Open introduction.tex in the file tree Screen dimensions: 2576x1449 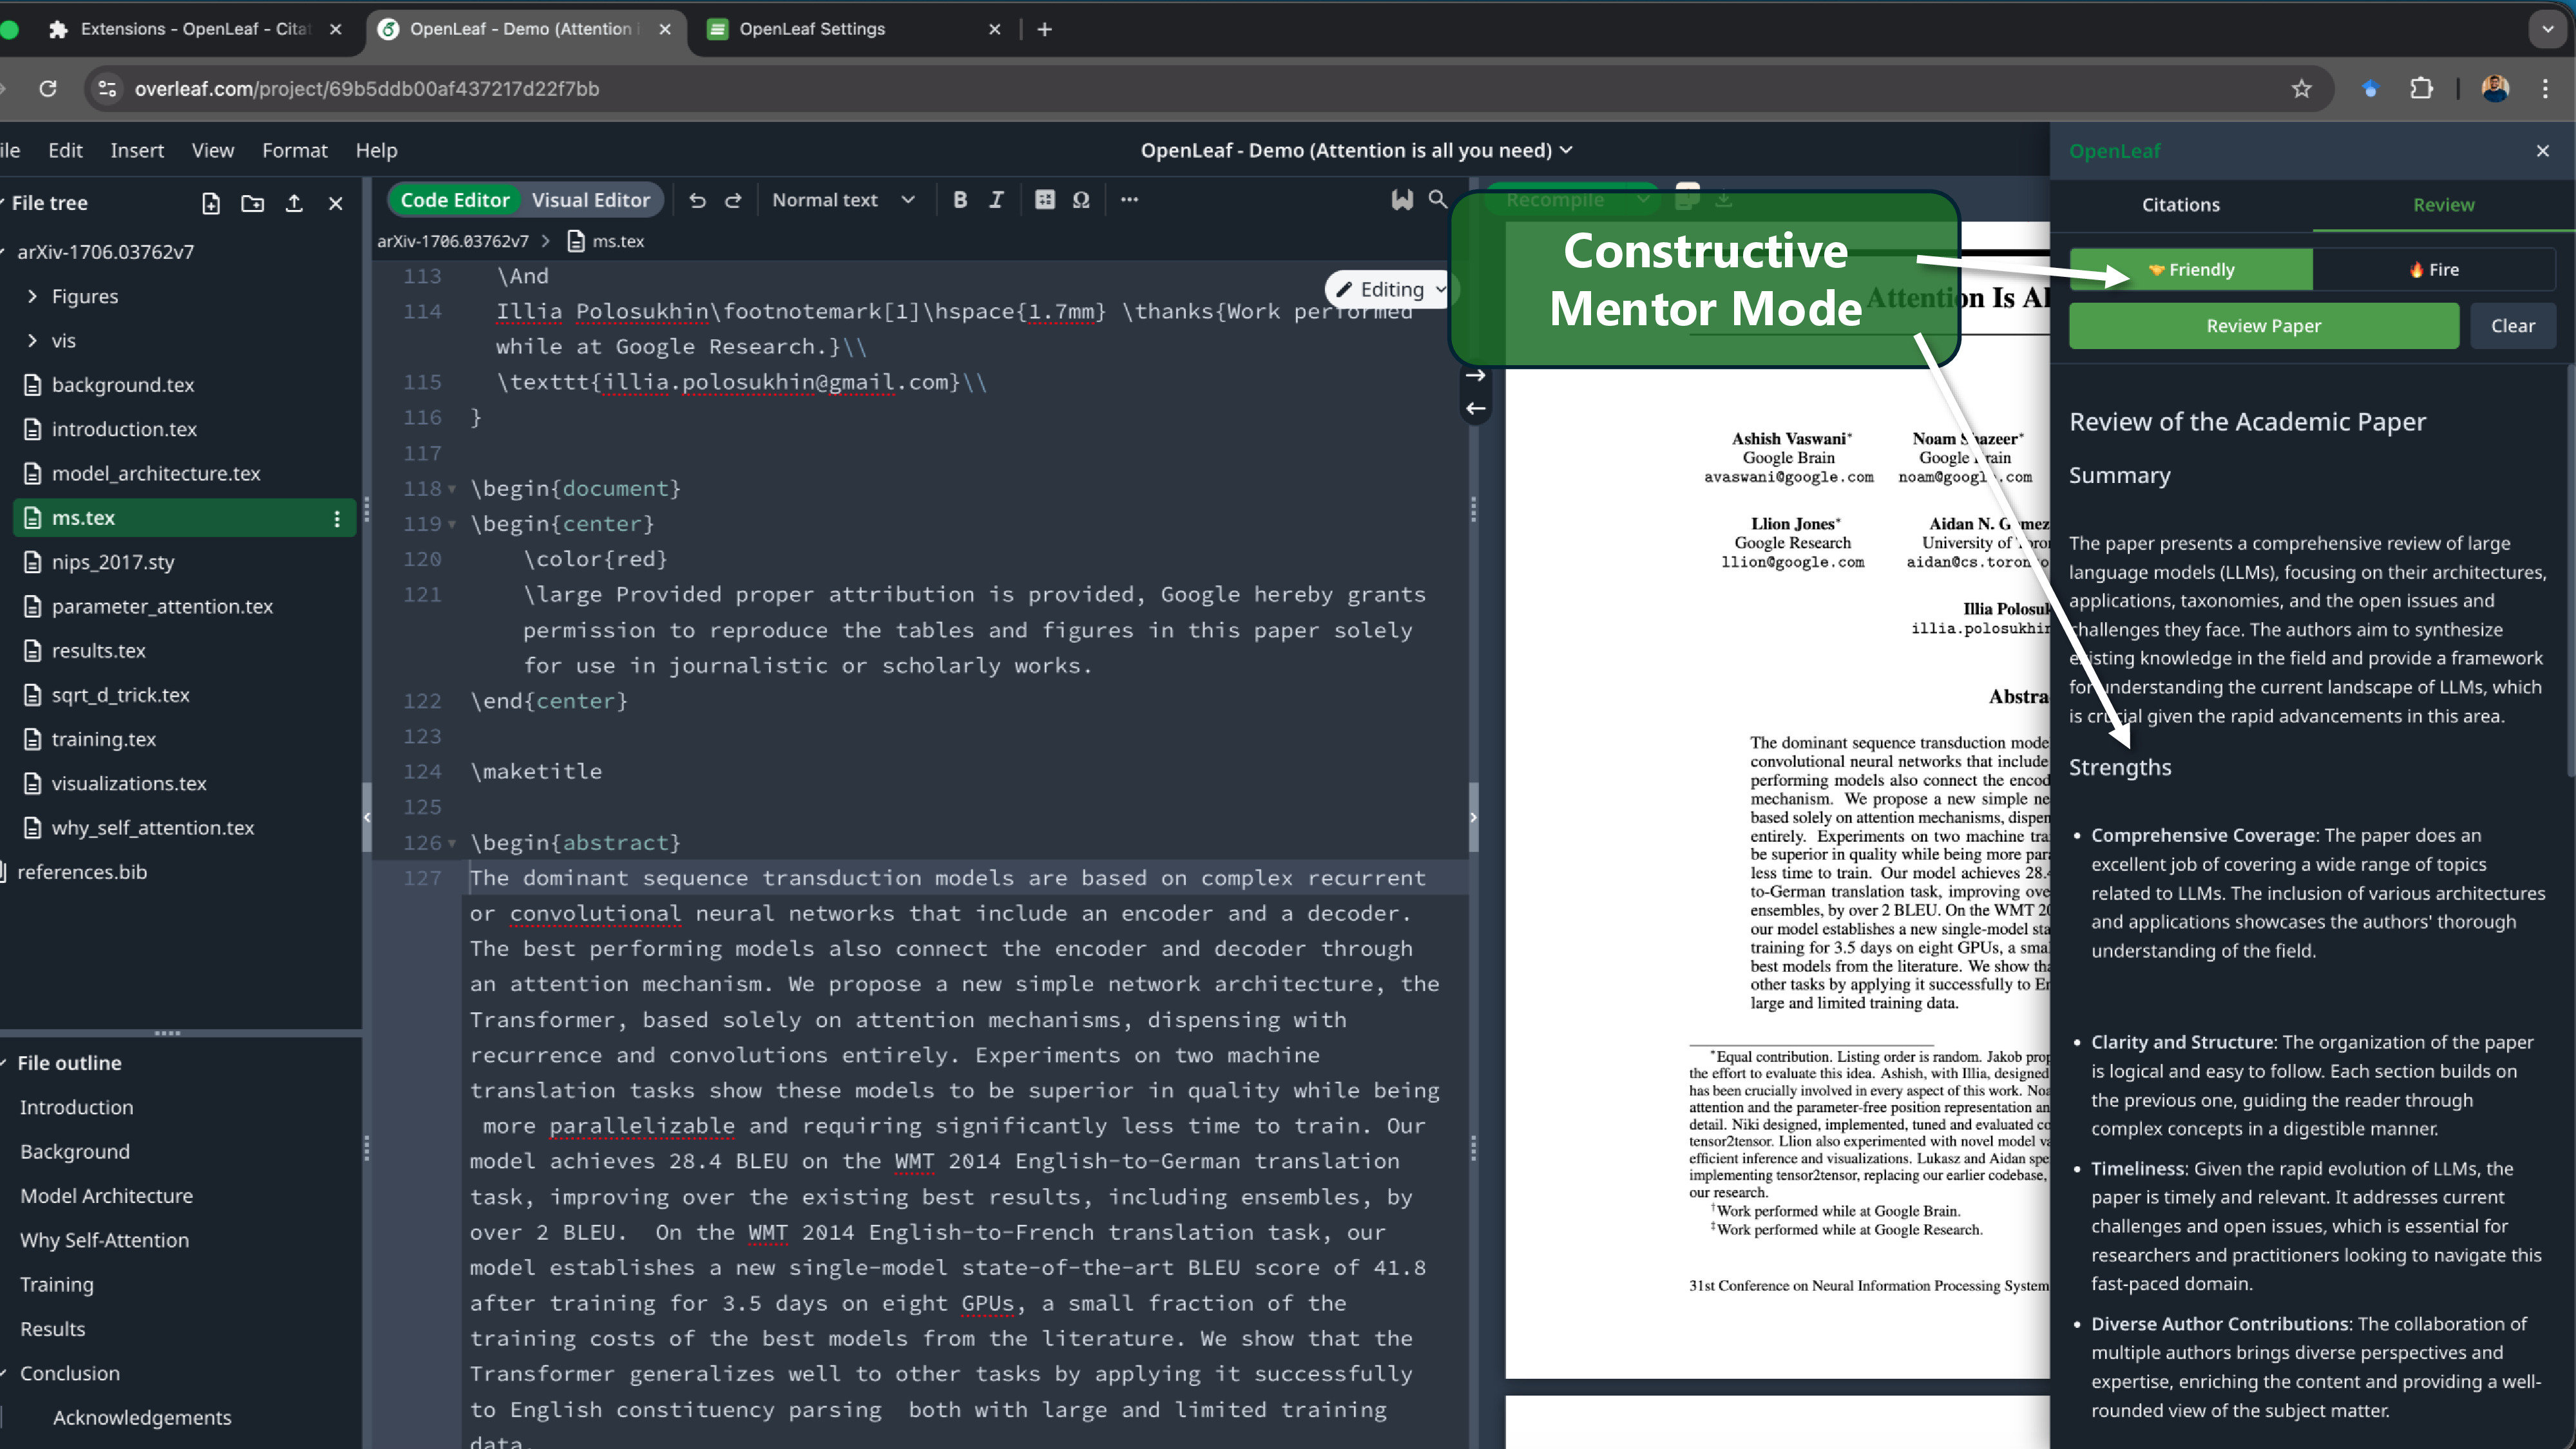coord(124,429)
